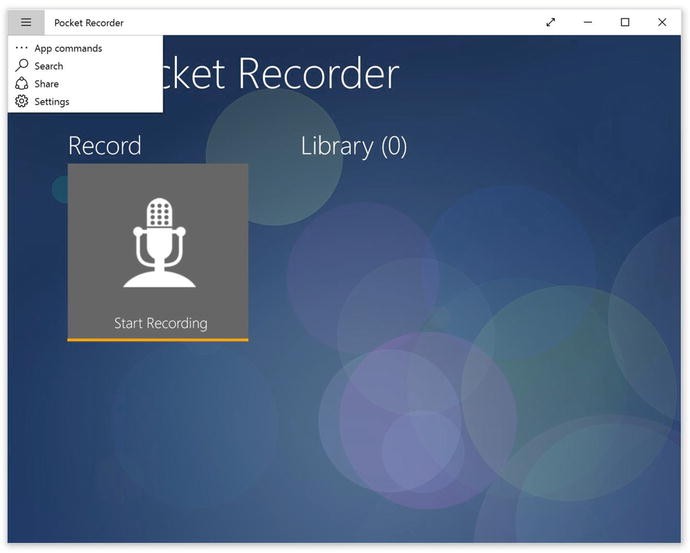This screenshot has width=690, height=553.
Task: Click the Record section heading
Action: point(105,146)
